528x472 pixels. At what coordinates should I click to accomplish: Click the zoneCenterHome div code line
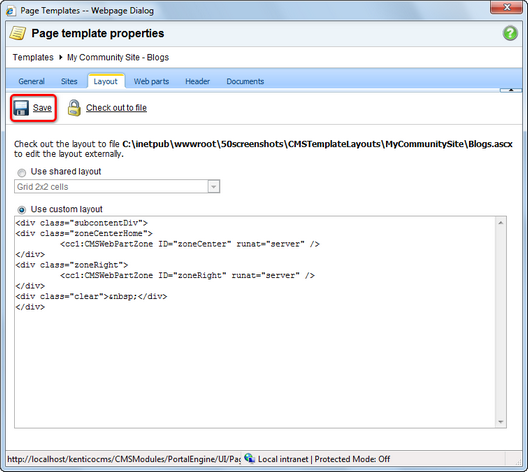84,233
